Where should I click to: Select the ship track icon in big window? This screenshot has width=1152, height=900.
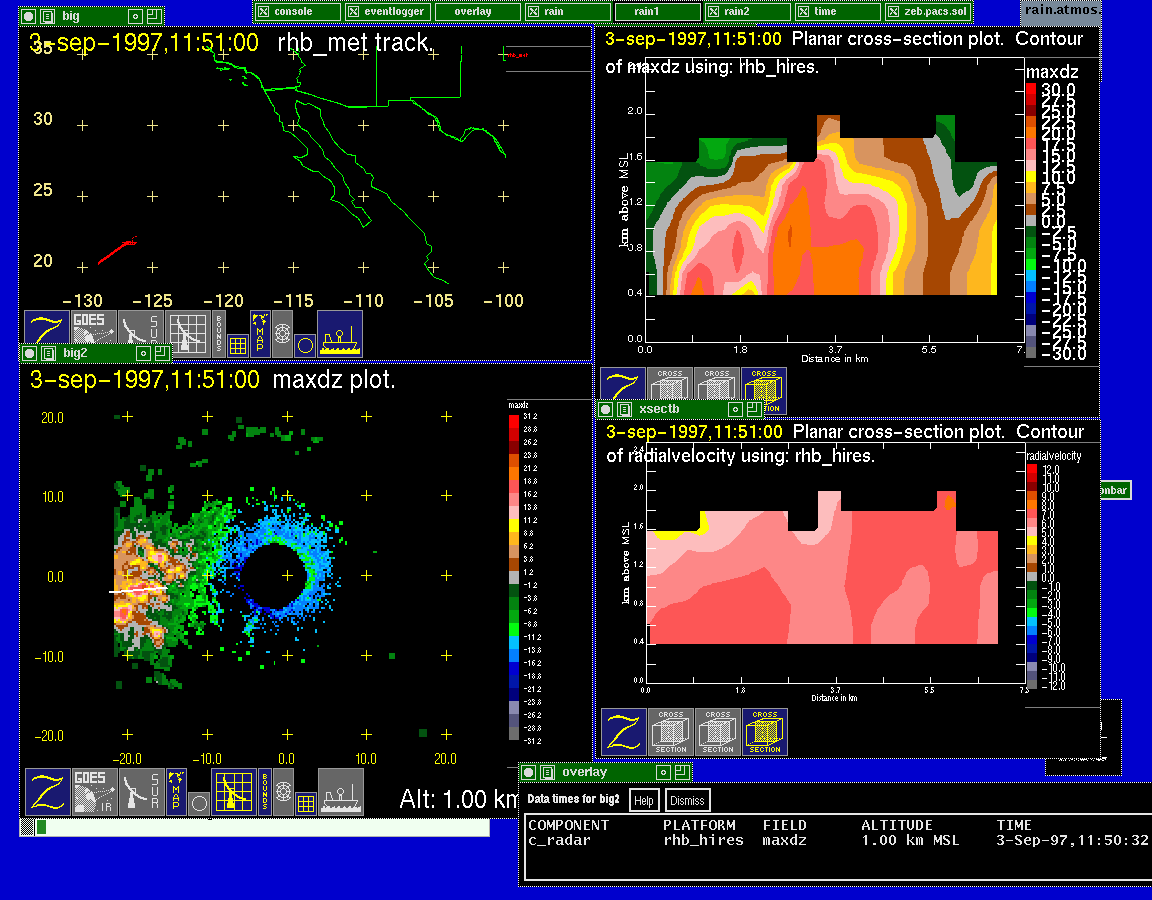[x=340, y=333]
